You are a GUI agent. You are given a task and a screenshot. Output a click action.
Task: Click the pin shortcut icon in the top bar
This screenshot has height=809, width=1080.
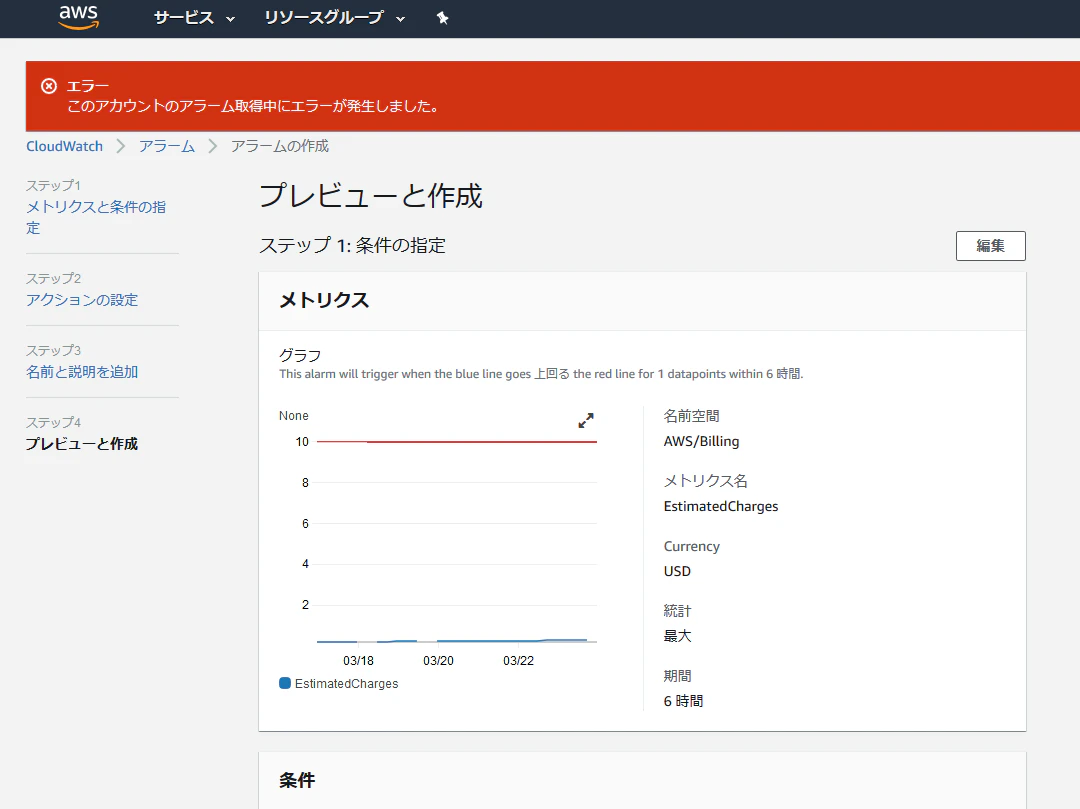coord(442,18)
